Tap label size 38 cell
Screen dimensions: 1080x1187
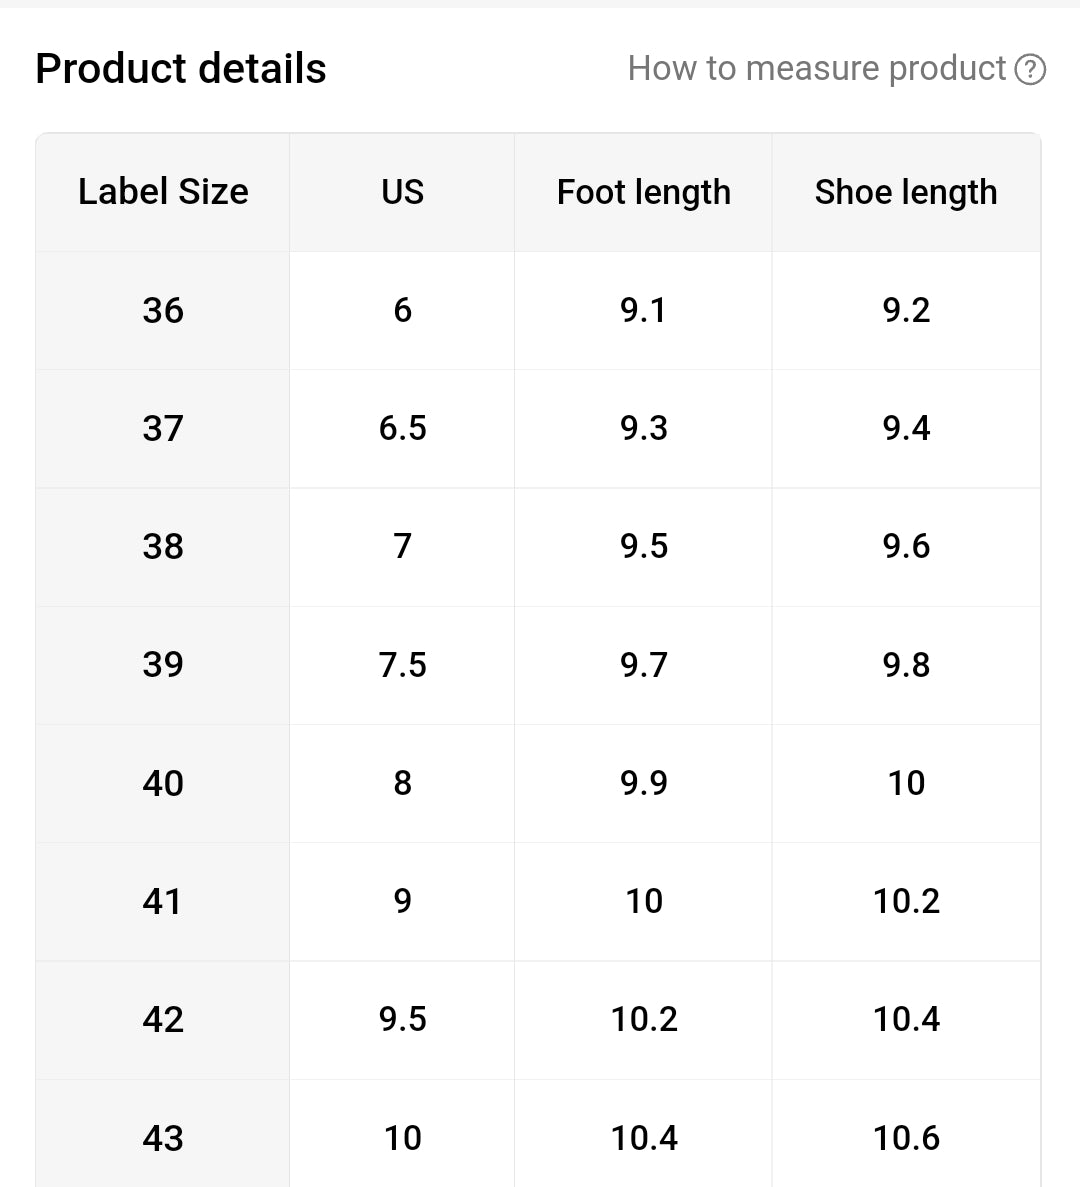point(163,546)
